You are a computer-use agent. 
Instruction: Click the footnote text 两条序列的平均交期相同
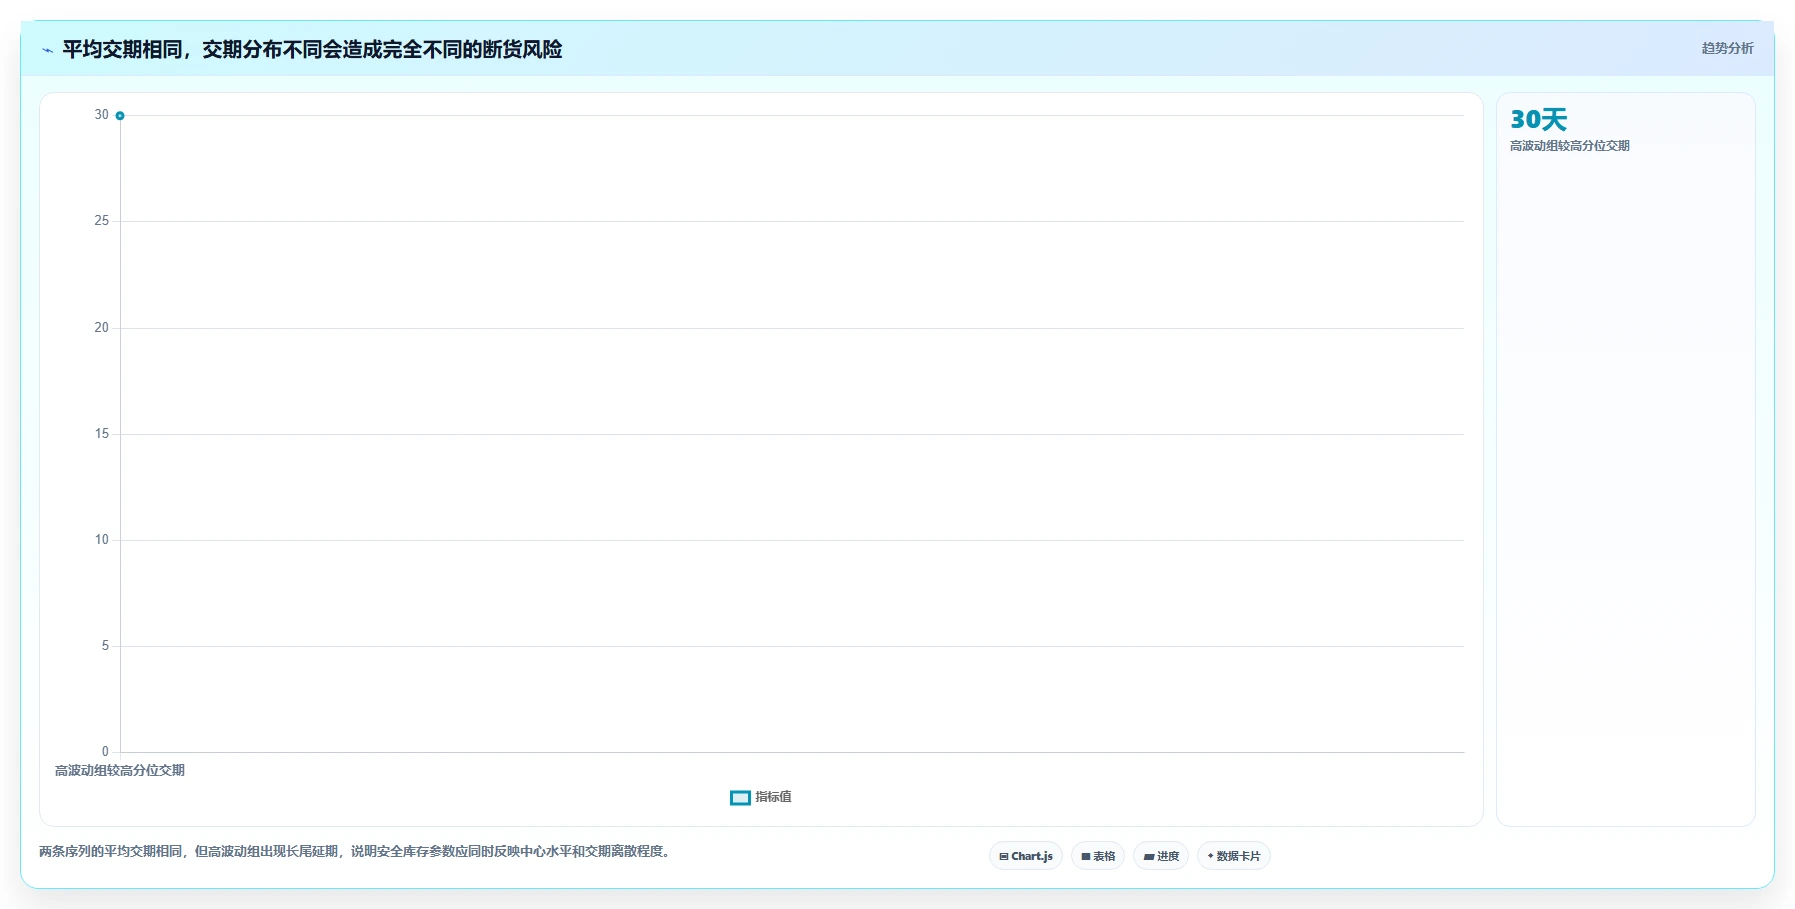pos(111,852)
